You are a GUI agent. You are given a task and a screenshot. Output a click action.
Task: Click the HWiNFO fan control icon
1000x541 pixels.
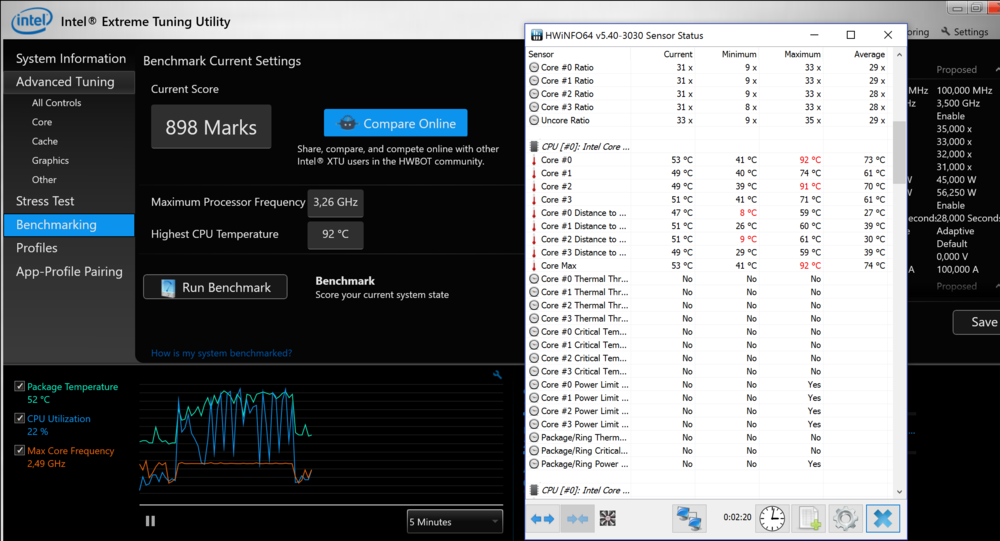(x=607, y=518)
